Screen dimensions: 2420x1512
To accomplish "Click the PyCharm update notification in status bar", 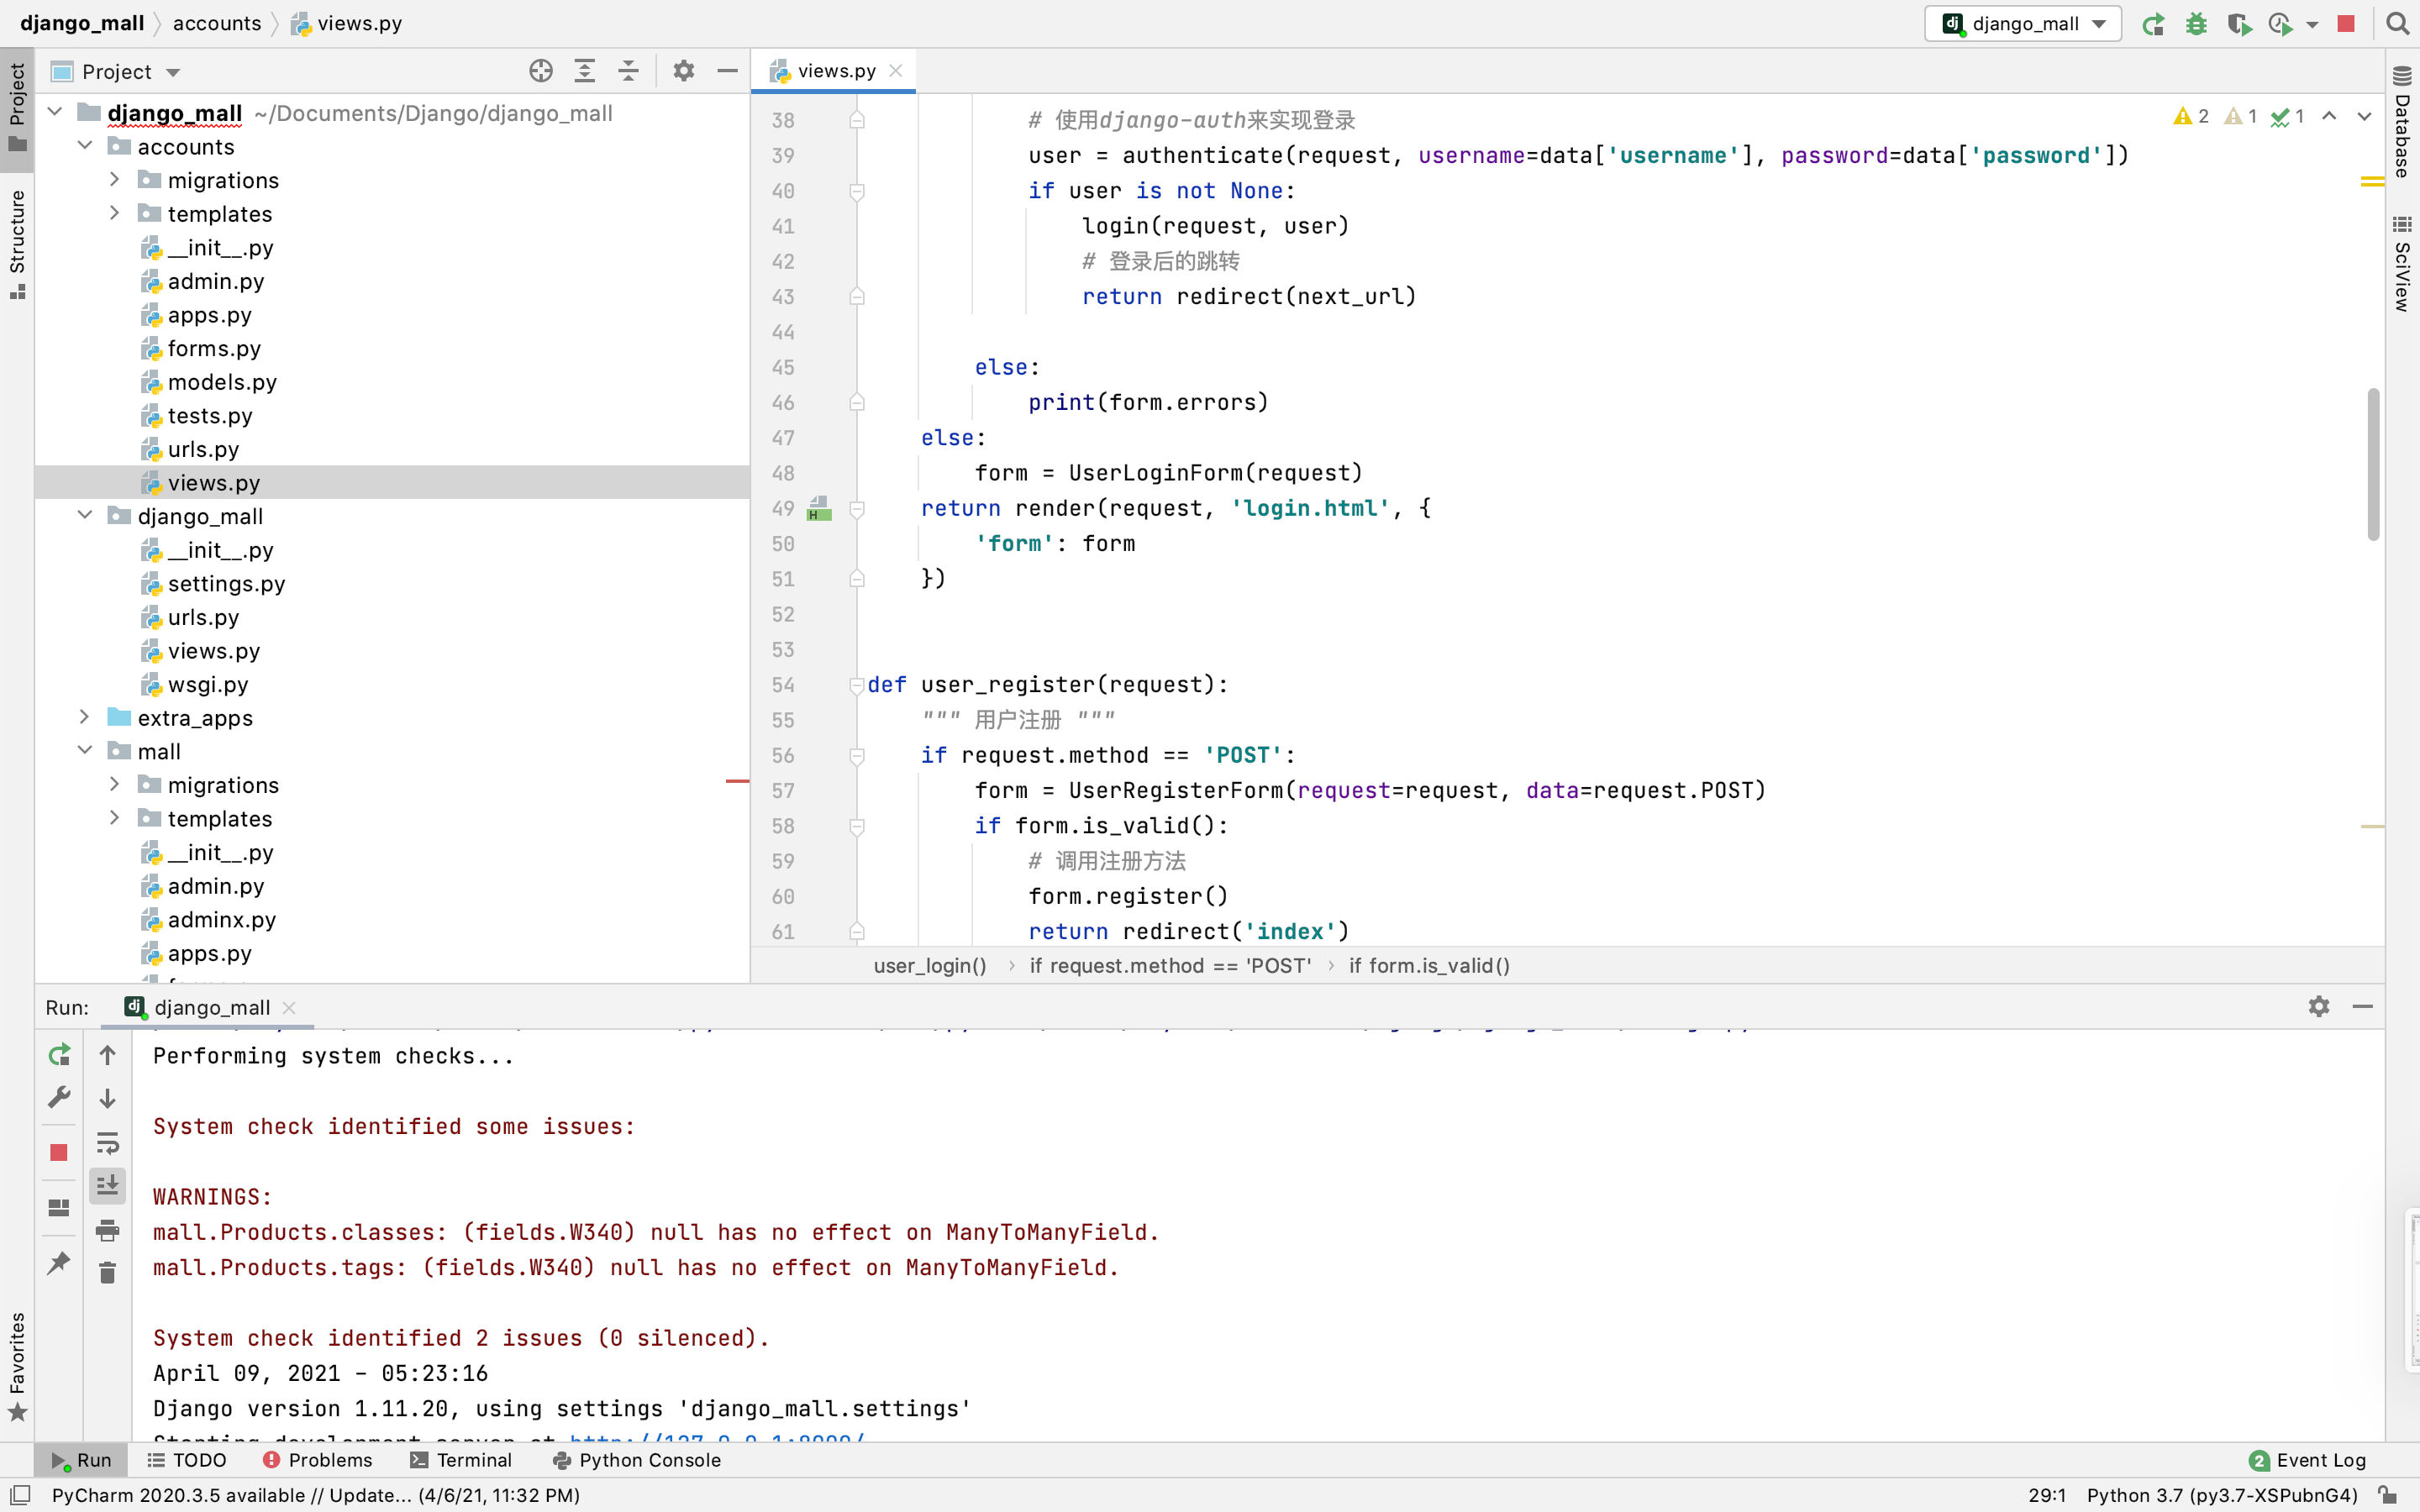I will (316, 1495).
